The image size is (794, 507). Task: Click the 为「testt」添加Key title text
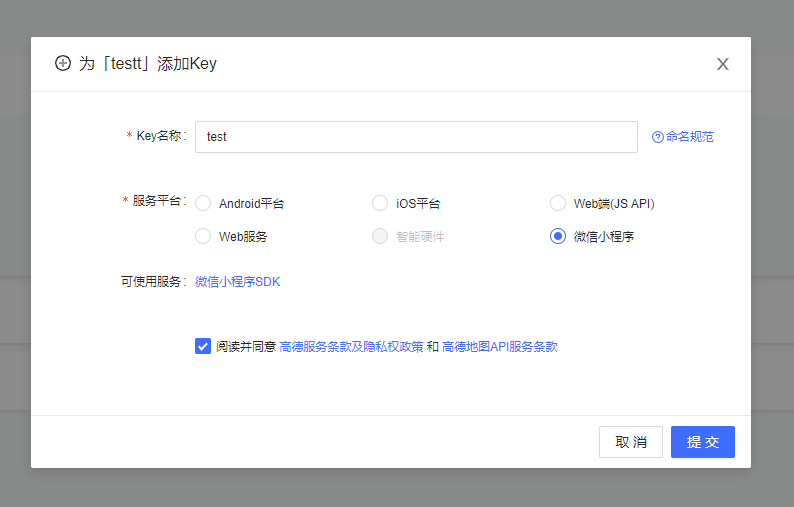coord(147,64)
